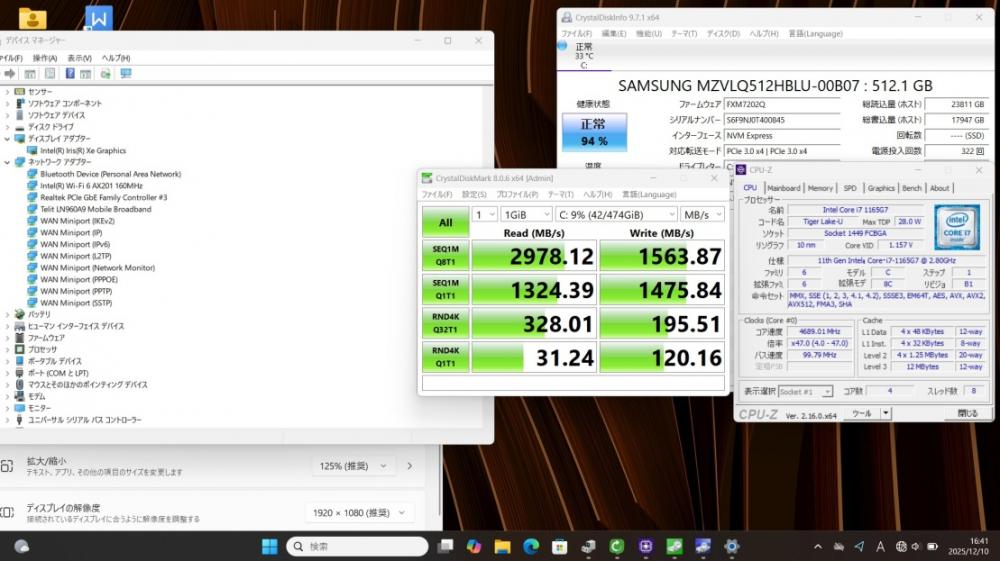The image size is (1000, 561).
Task: Open the 1920 × 1080 resolution dropdown
Action: tap(359, 512)
